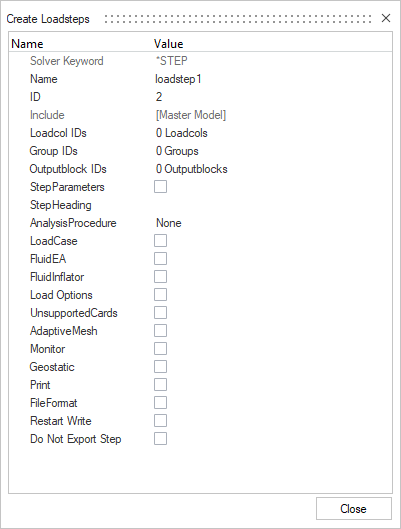Enable the StepParameters checkbox
Viewport: 401px width, 529px height.
[160, 187]
